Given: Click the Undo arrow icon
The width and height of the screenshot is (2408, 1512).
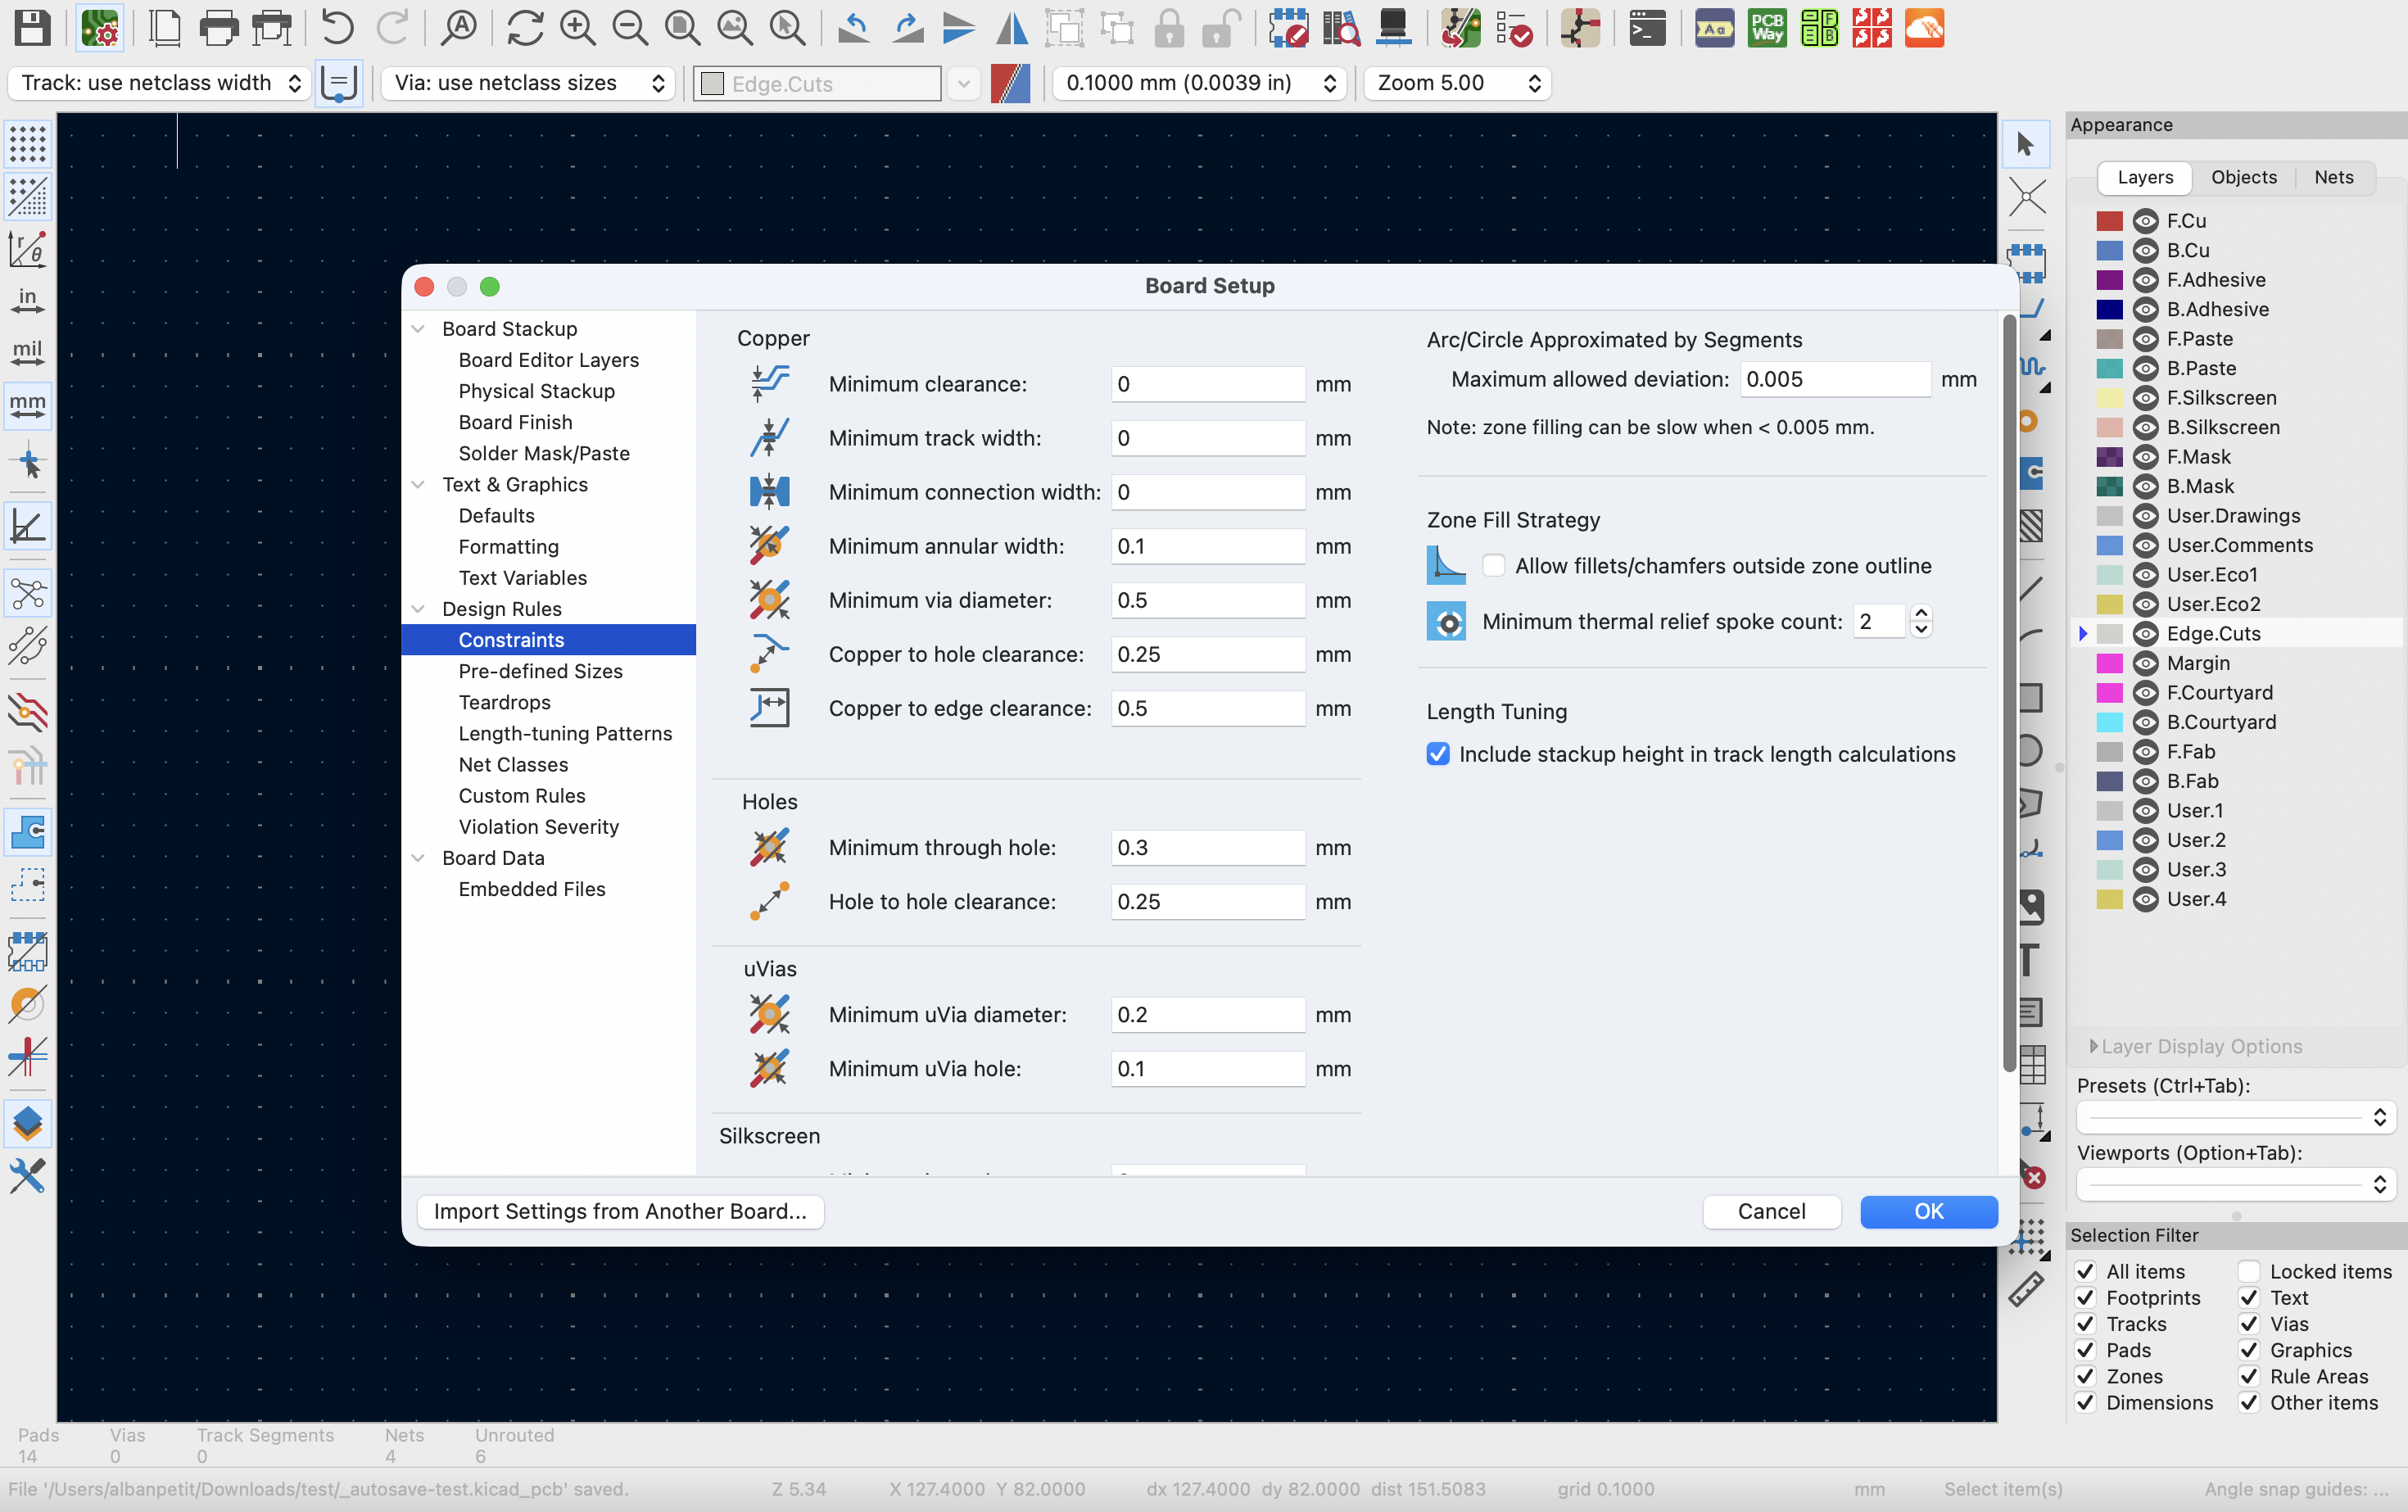Looking at the screenshot, I should pos(337,28).
